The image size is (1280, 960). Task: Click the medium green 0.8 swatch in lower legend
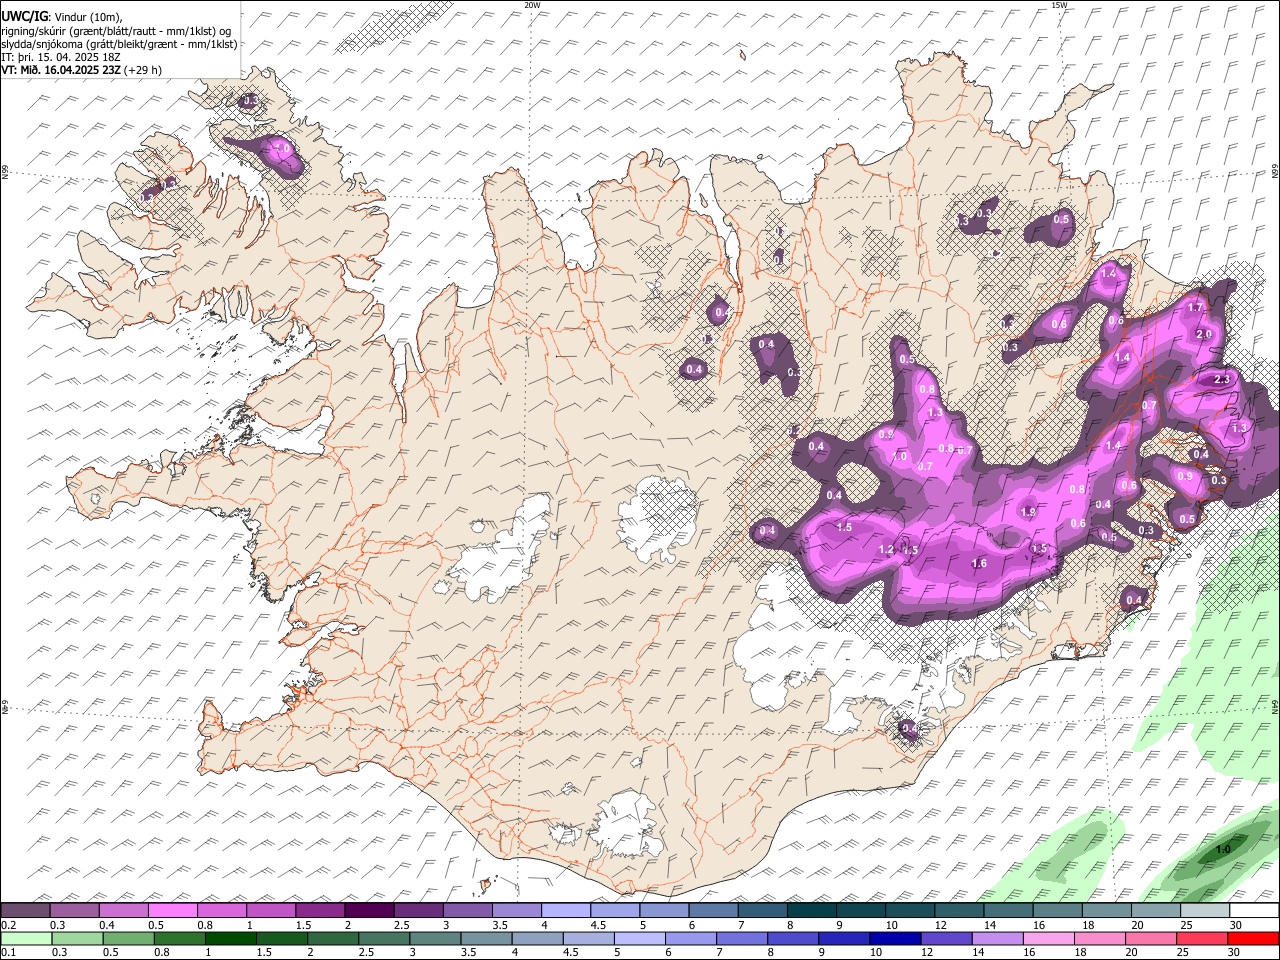tap(179, 938)
